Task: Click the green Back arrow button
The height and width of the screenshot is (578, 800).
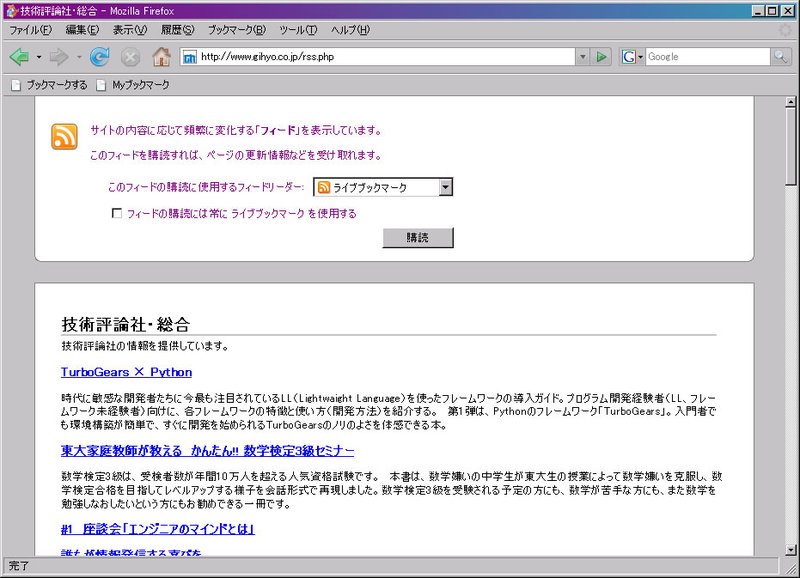Action: [18, 57]
